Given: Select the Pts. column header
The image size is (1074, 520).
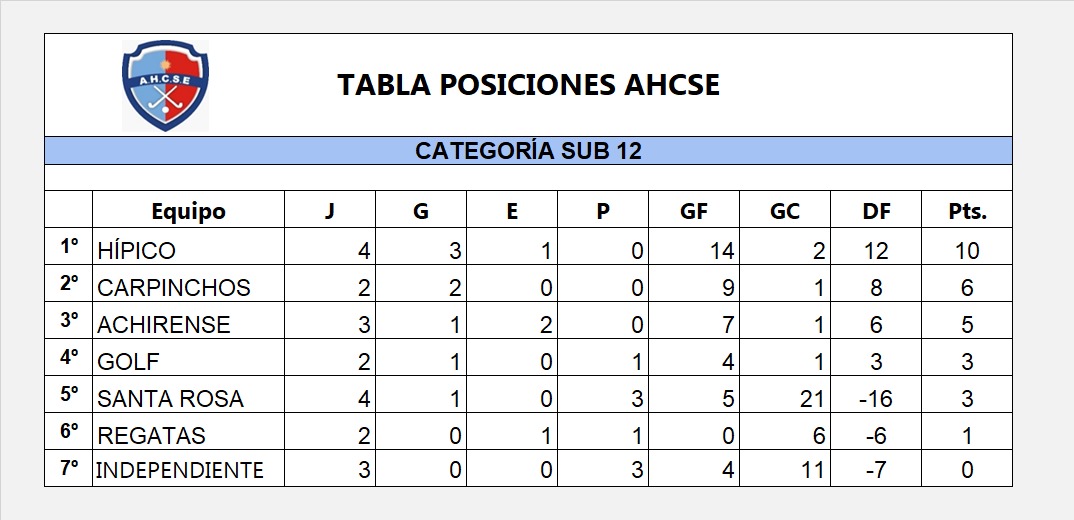Looking at the screenshot, I should pyautogui.click(x=967, y=211).
